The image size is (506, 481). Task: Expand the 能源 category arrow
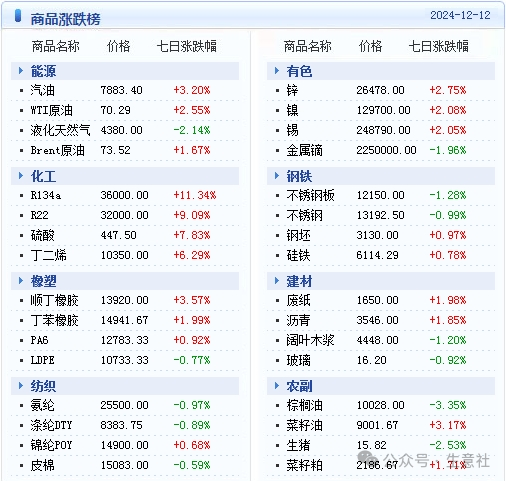pyautogui.click(x=21, y=71)
